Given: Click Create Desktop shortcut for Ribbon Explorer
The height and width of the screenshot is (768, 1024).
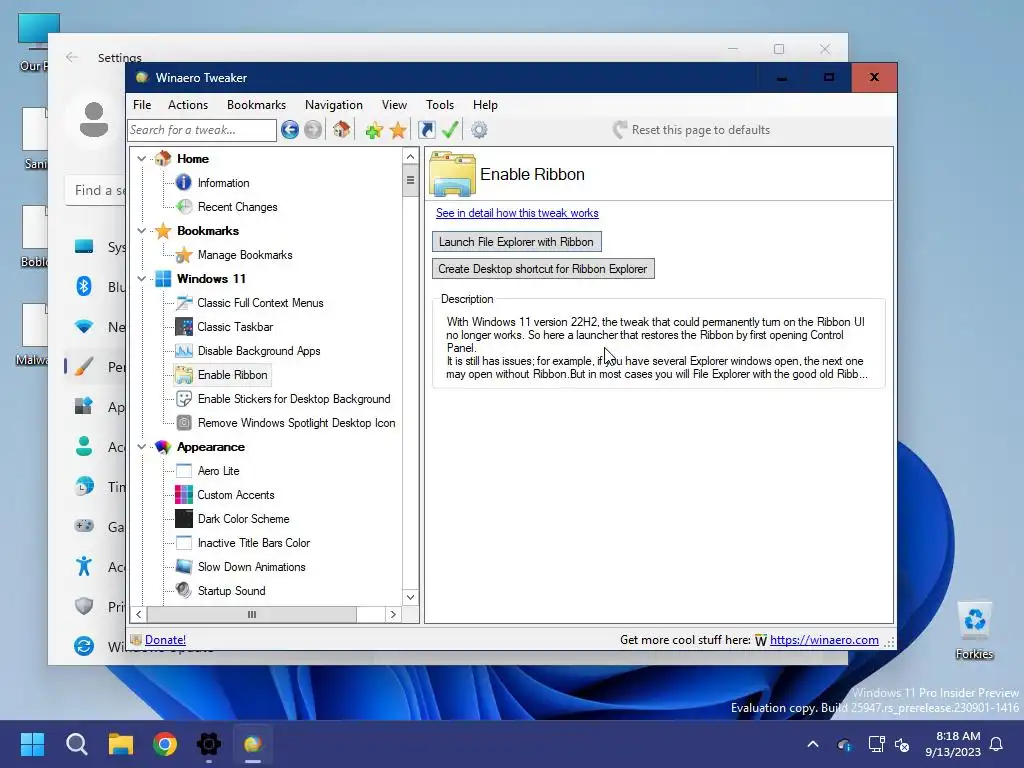Looking at the screenshot, I should coord(543,269).
